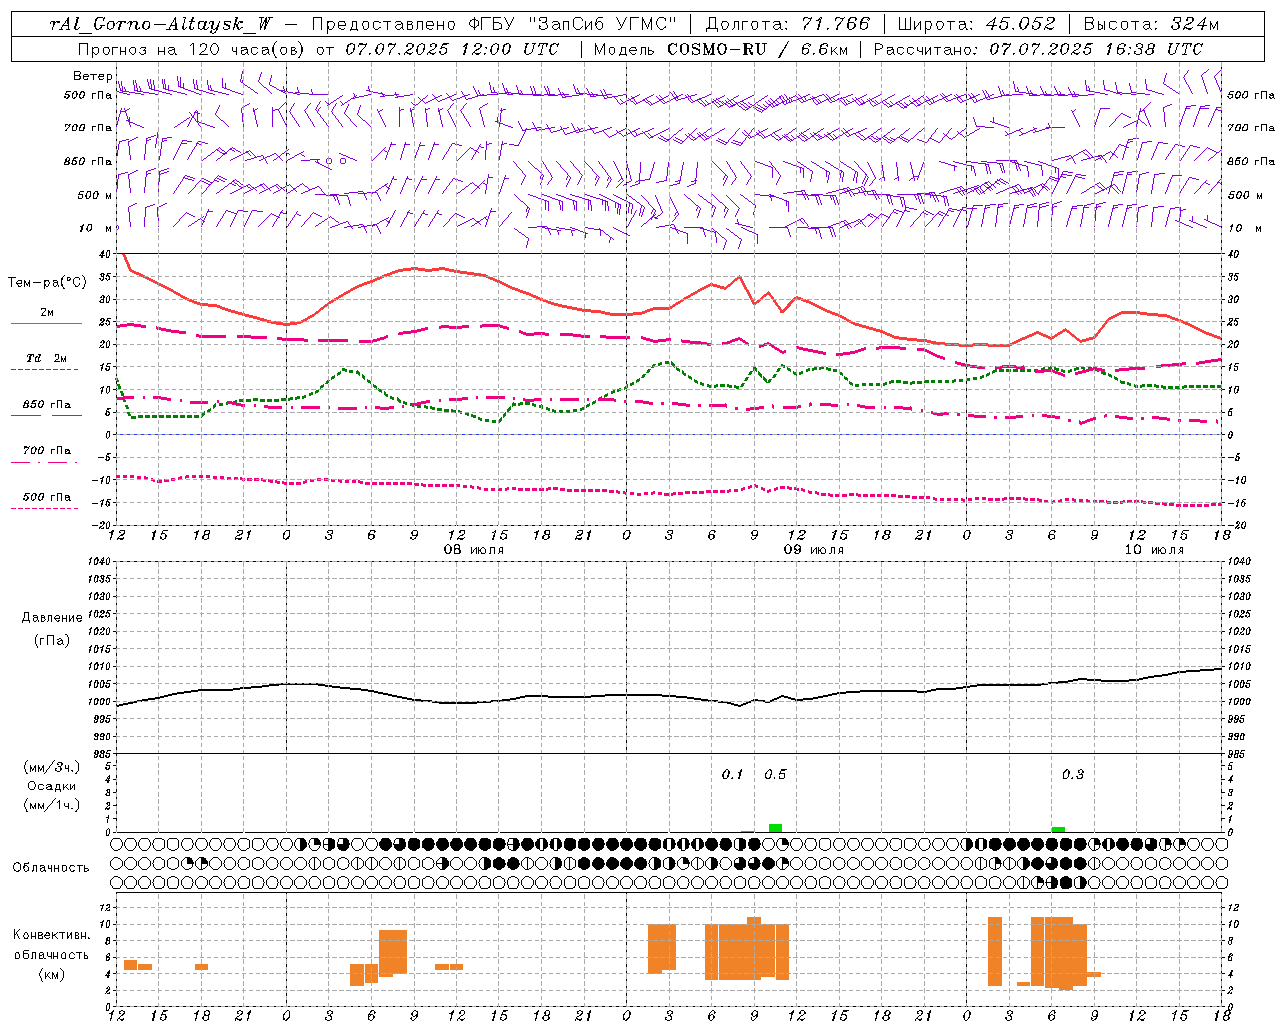Click the (км) unit label
The width and height of the screenshot is (1280, 1024).
(52, 974)
